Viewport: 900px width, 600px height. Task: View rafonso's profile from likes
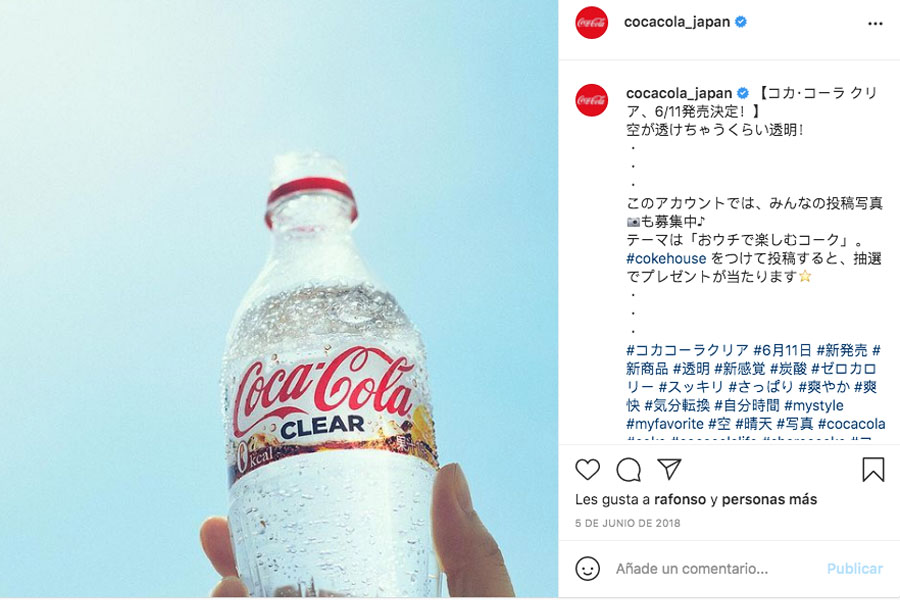click(x=680, y=500)
